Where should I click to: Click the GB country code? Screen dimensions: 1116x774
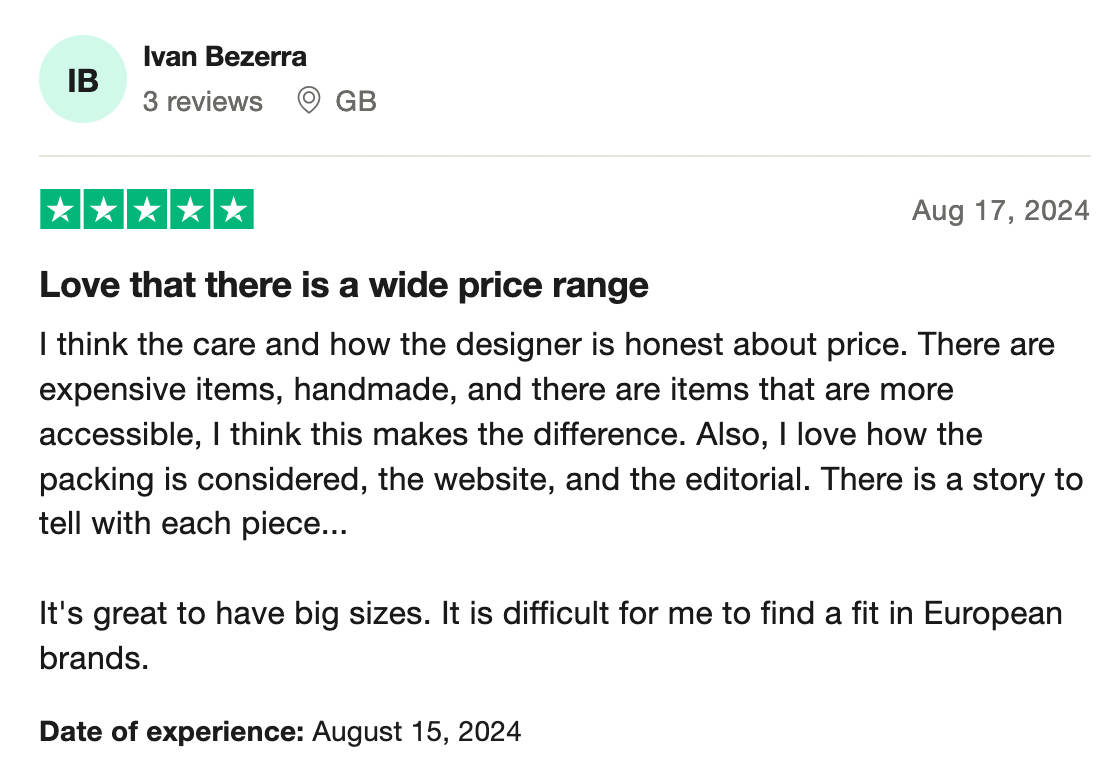(356, 101)
